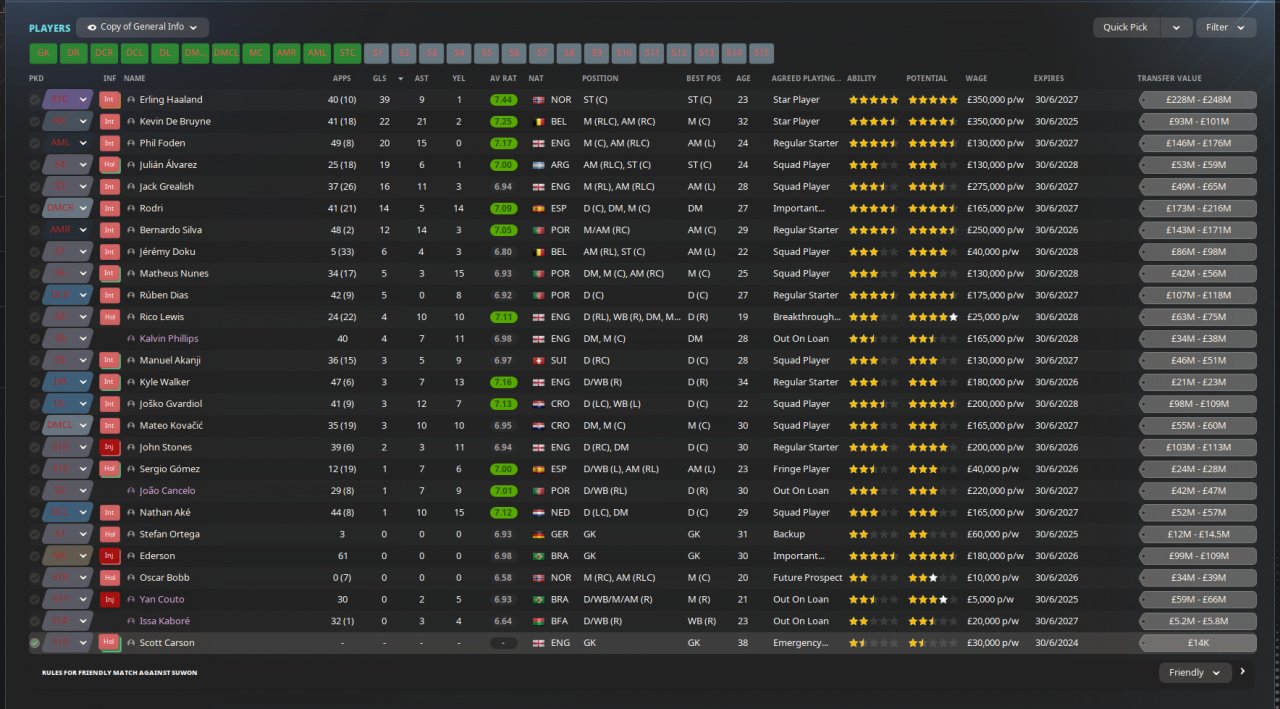Click the player icon beside Rodri
Screen dimensions: 1280x709
pyautogui.click(x=131, y=208)
